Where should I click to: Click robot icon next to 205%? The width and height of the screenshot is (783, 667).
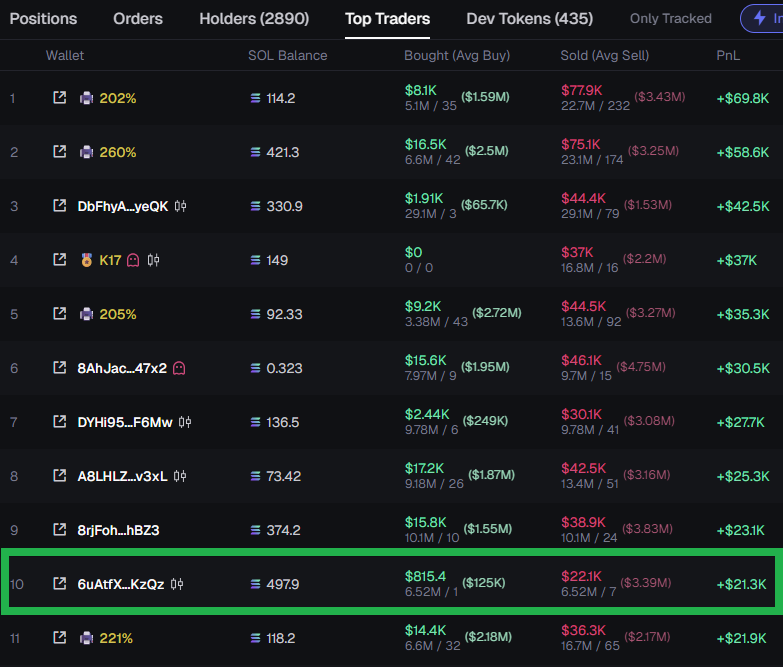click(86, 314)
